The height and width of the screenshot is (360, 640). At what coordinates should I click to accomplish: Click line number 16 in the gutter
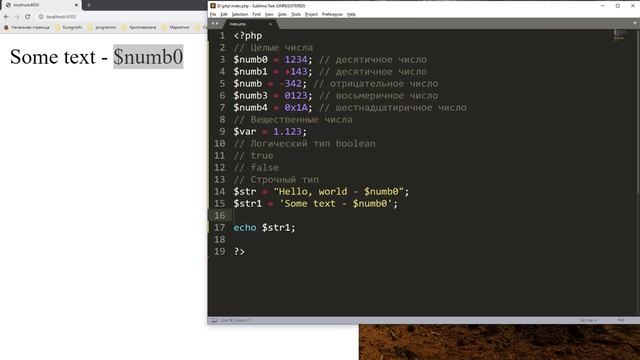click(220, 216)
